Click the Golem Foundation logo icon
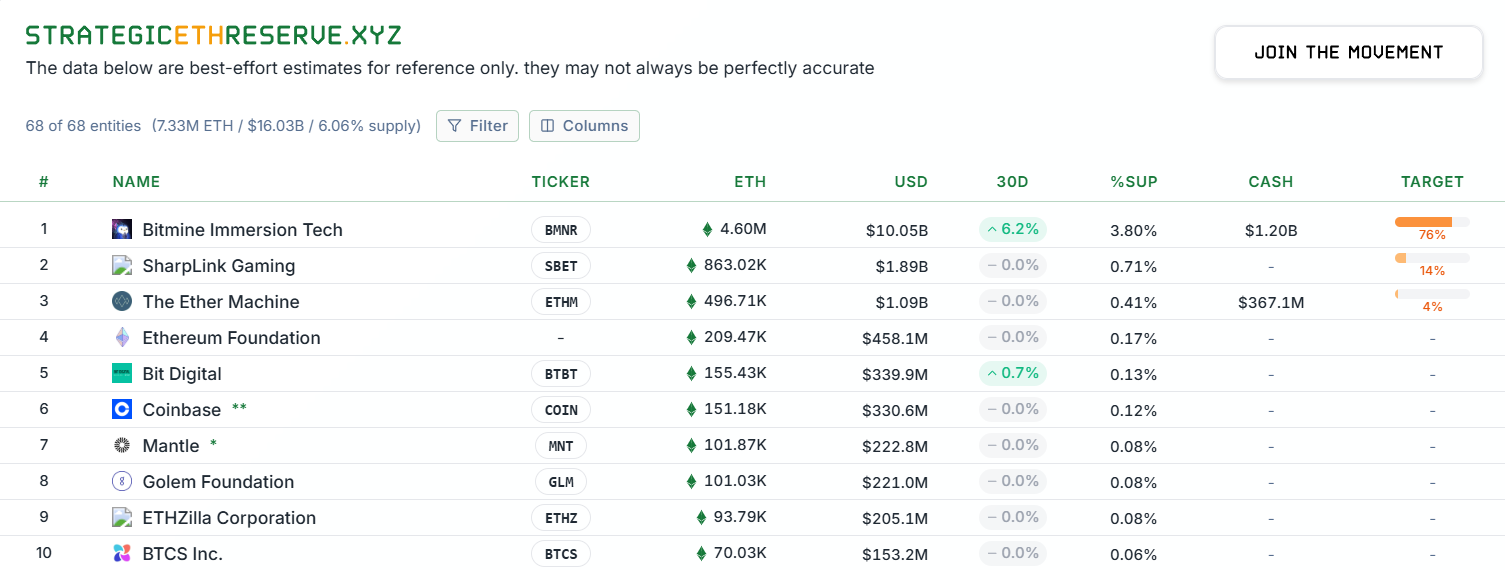The height and width of the screenshot is (570, 1505). 122,481
